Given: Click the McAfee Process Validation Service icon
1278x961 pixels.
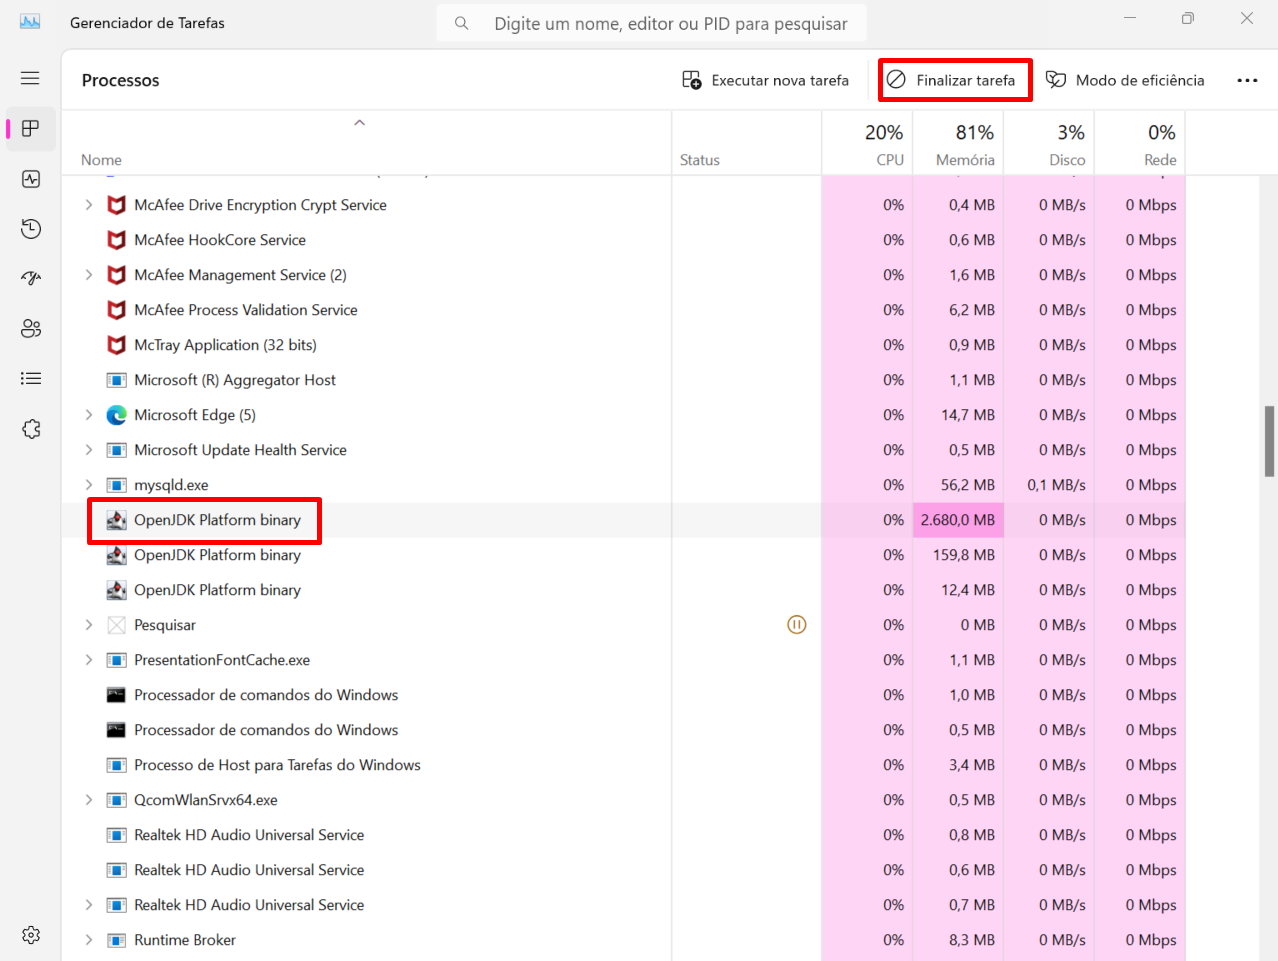Looking at the screenshot, I should point(117,310).
